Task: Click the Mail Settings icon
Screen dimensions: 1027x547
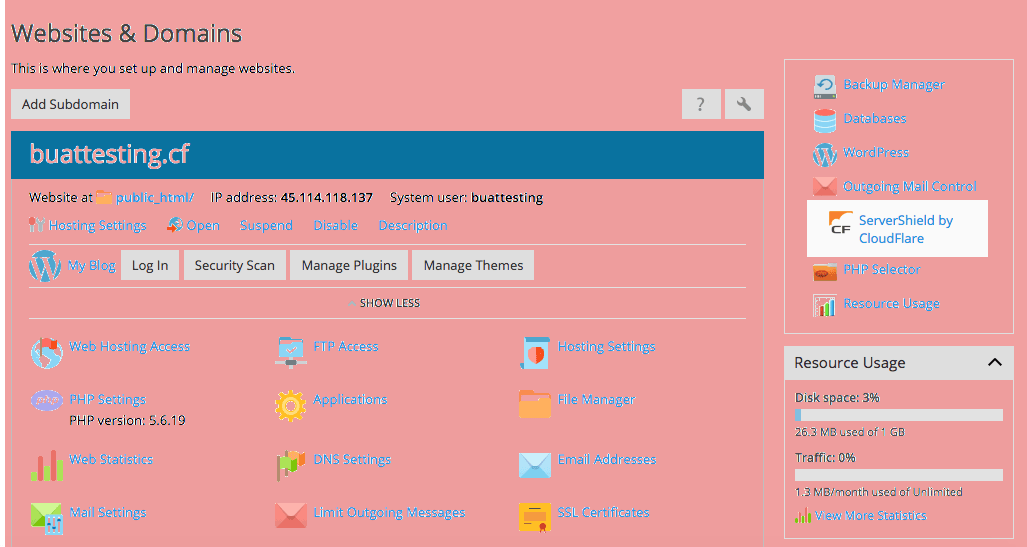Action: (x=47, y=518)
